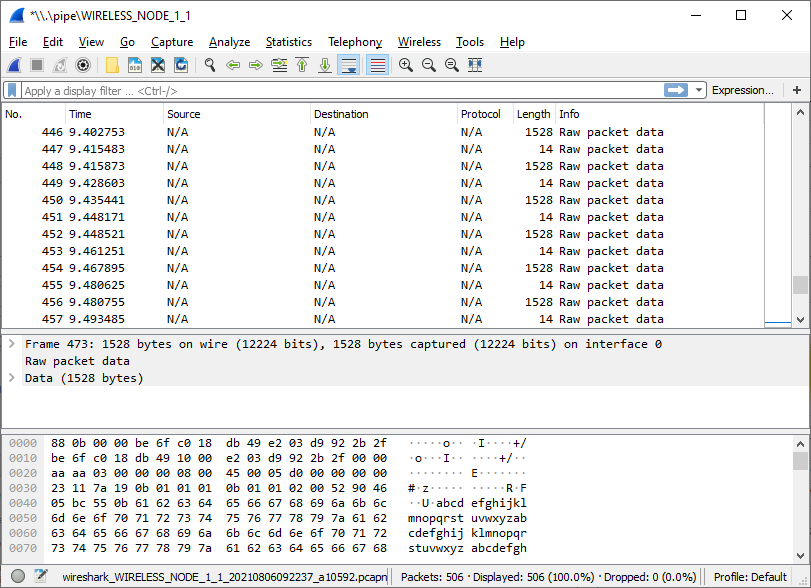Edit capture file comments icon

click(41, 576)
